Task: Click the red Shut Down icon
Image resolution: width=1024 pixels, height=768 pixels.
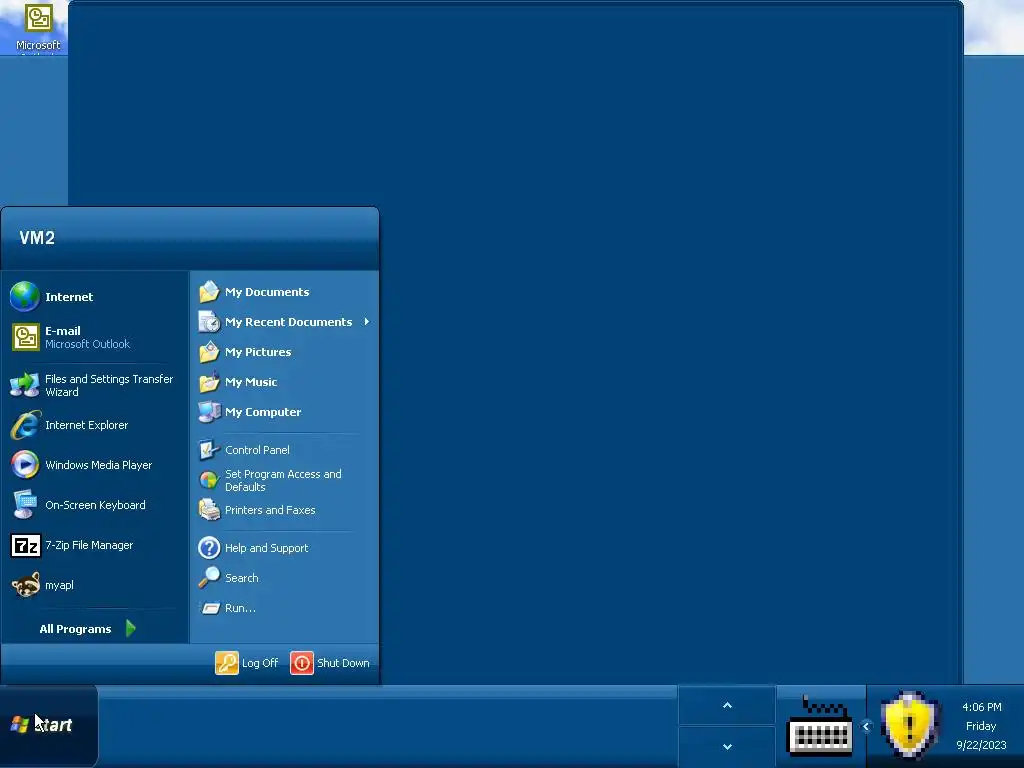Action: point(302,663)
